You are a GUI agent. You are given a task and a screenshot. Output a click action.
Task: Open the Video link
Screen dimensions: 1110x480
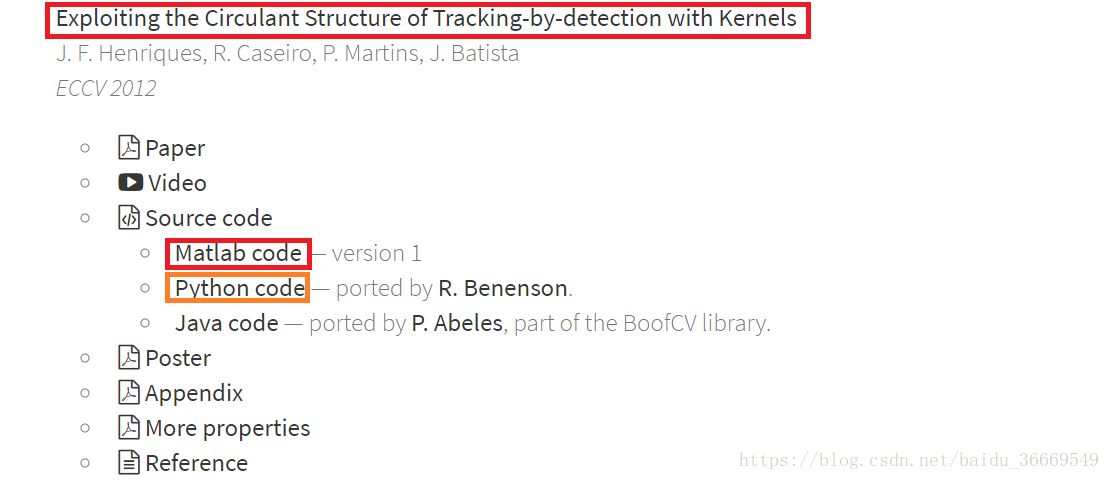tap(177, 183)
